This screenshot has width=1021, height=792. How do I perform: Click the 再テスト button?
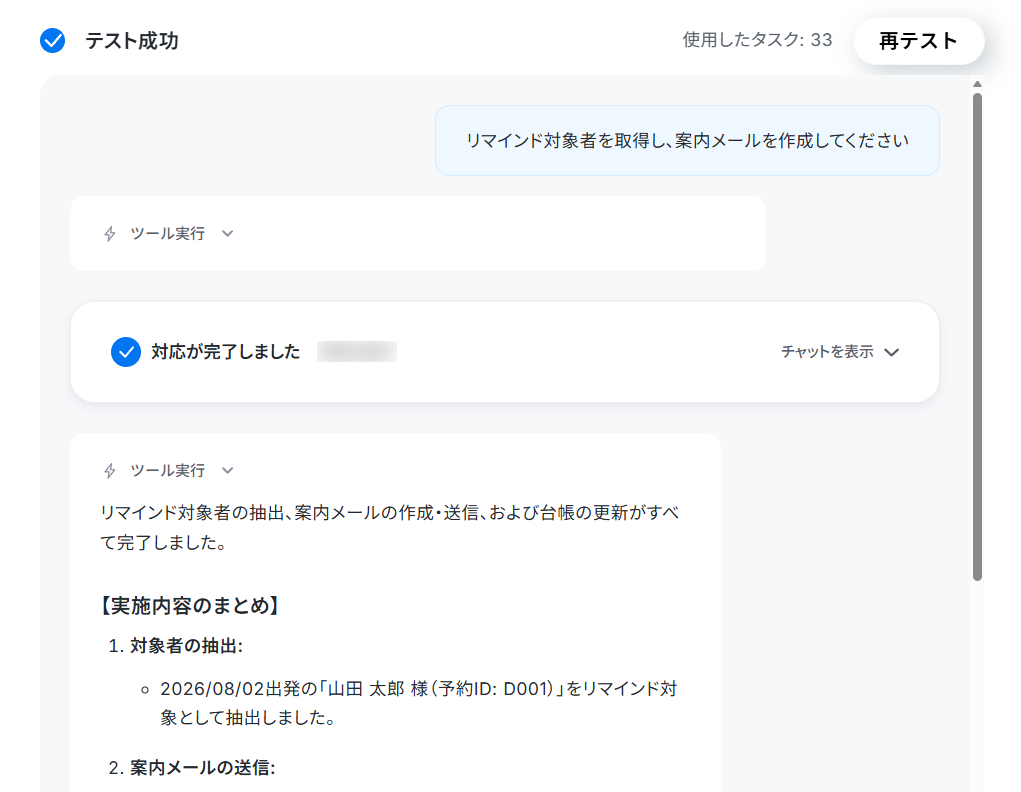(x=919, y=41)
